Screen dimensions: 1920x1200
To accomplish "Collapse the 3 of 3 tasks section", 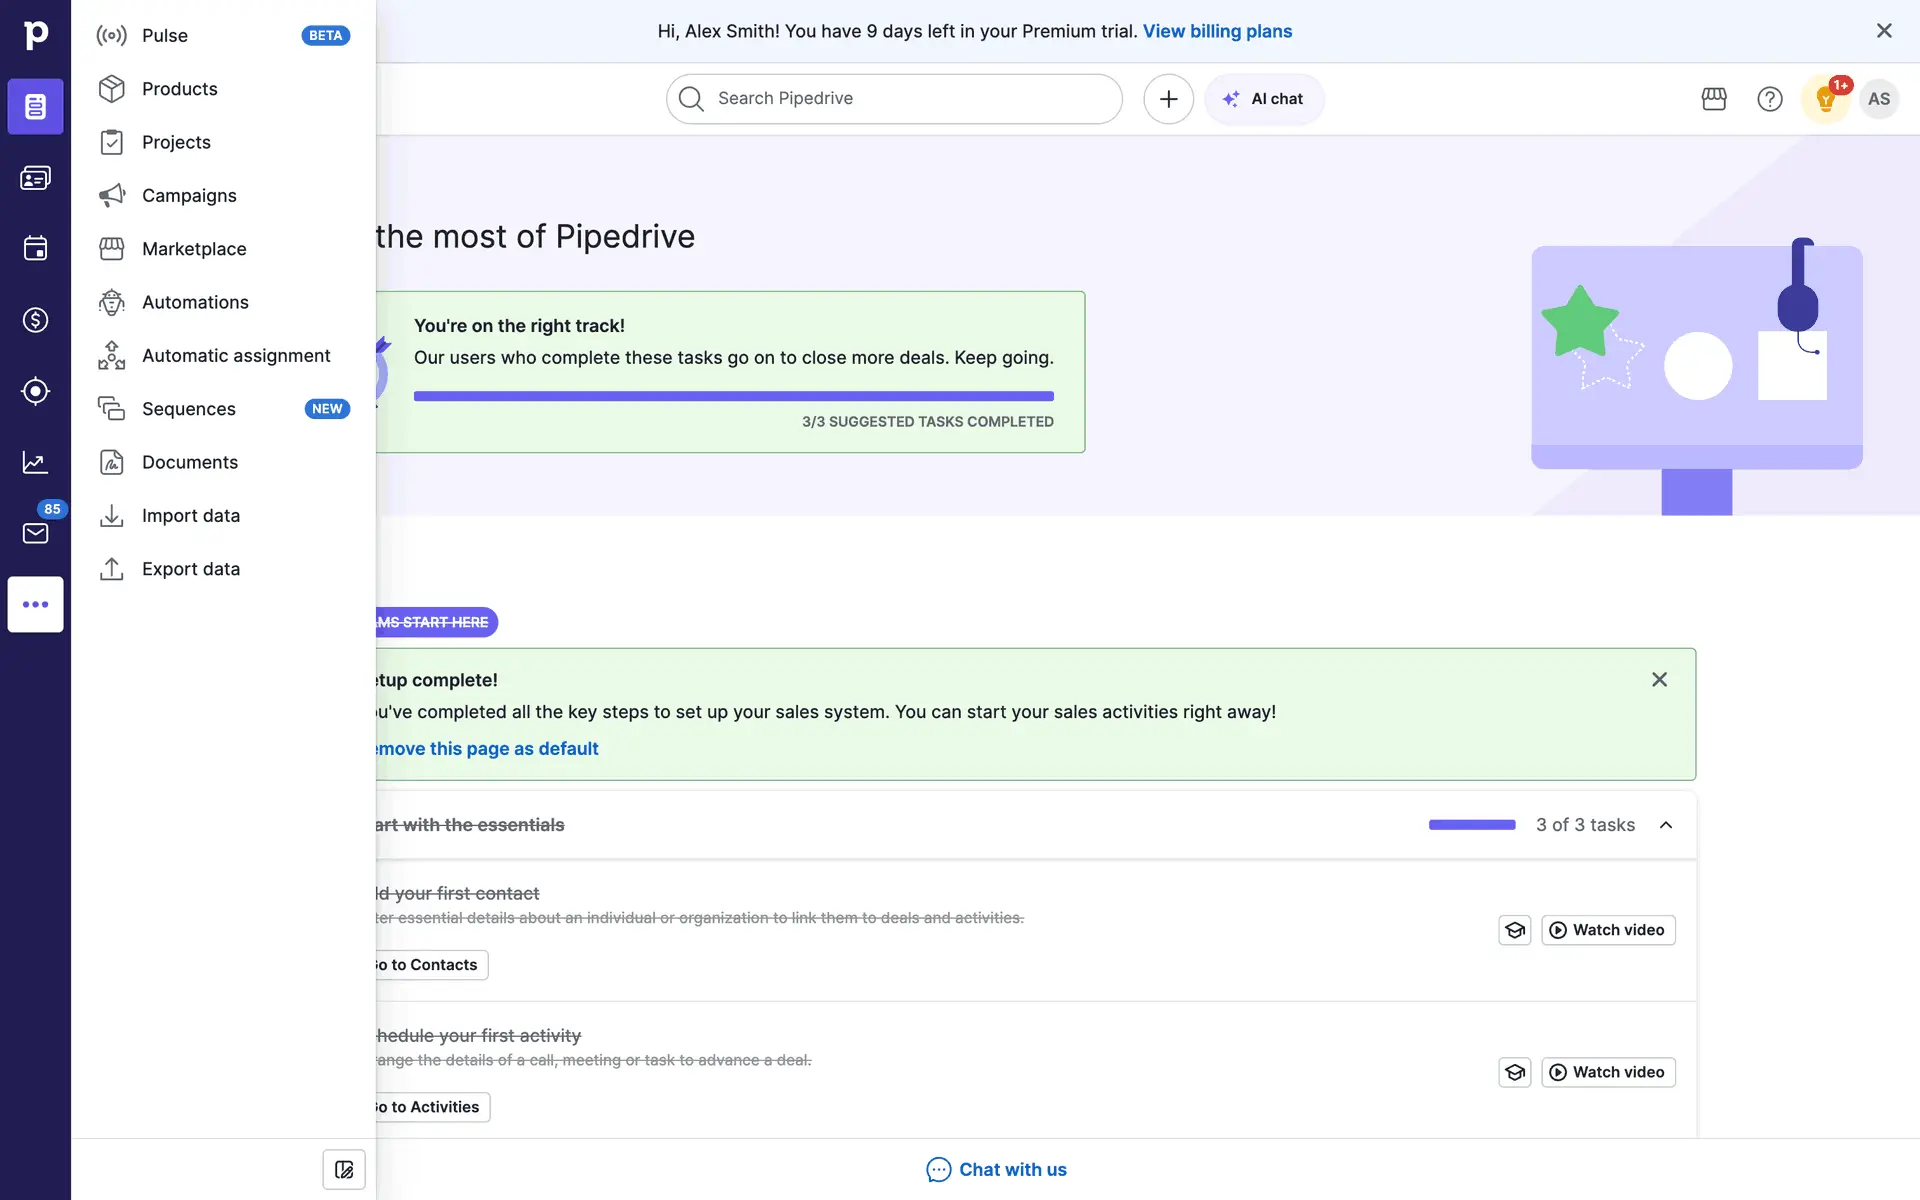I will coord(1666,825).
